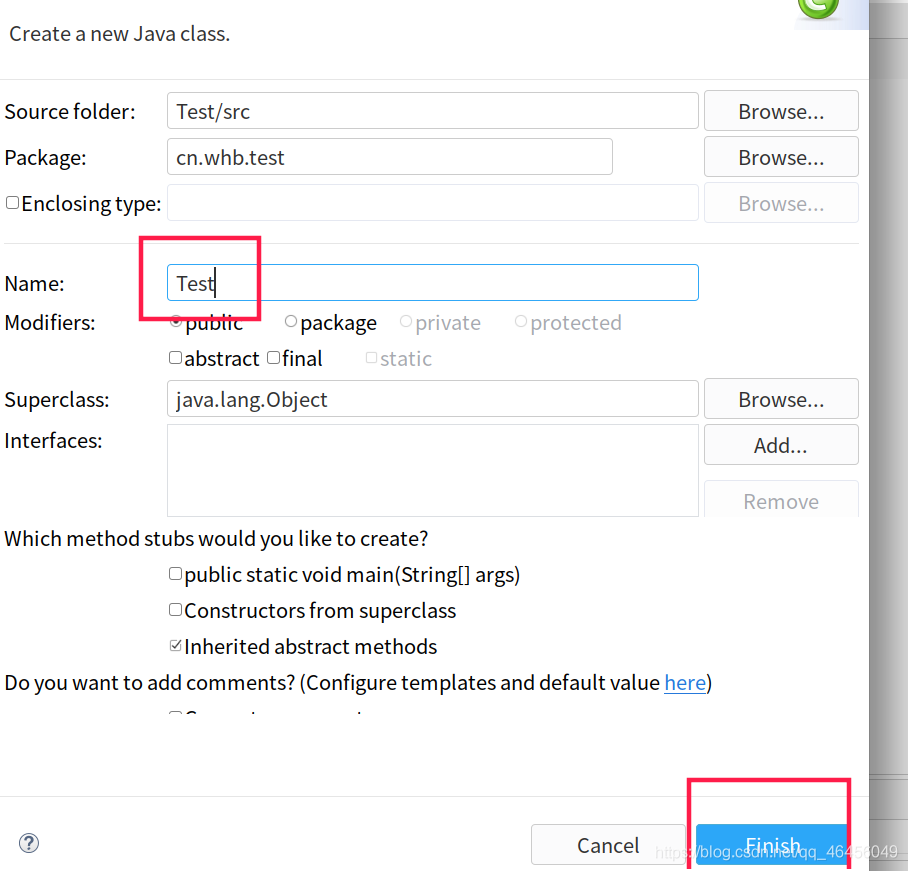Enable Constructors from superclass option
908x871 pixels.
[175, 610]
